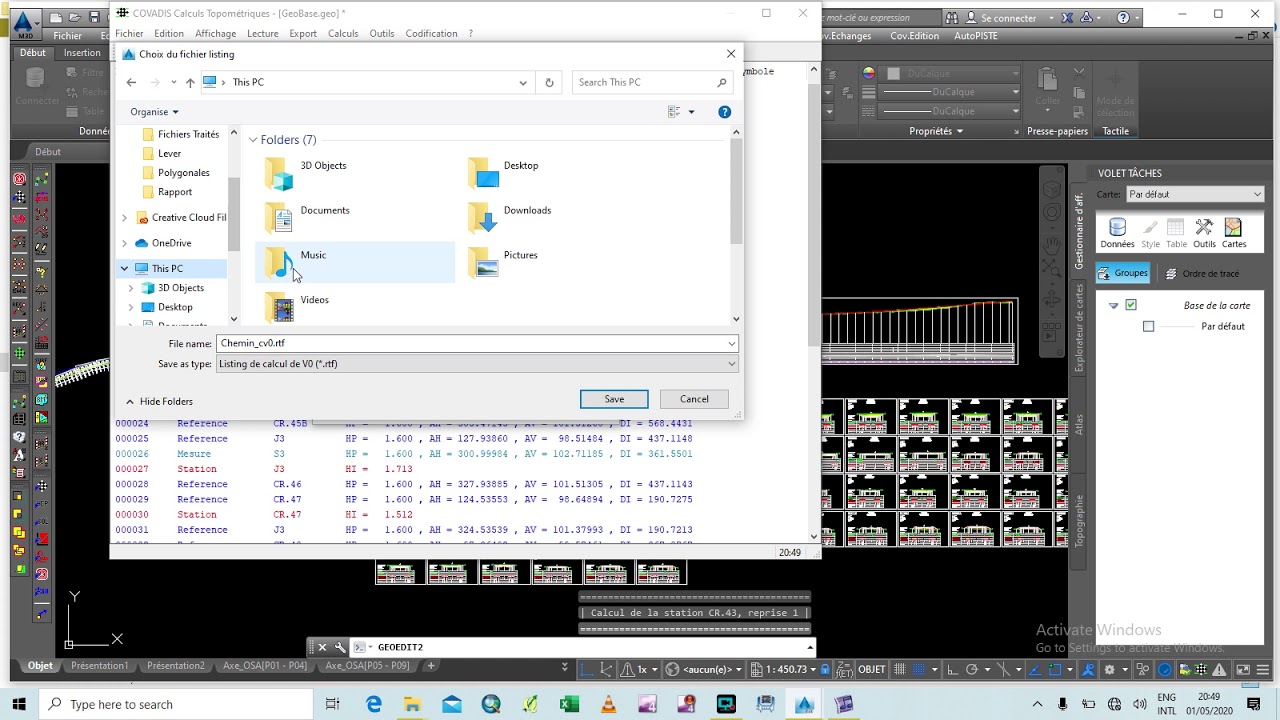Switch to Présentation1 layout tab
The image size is (1280, 720).
(x=99, y=666)
